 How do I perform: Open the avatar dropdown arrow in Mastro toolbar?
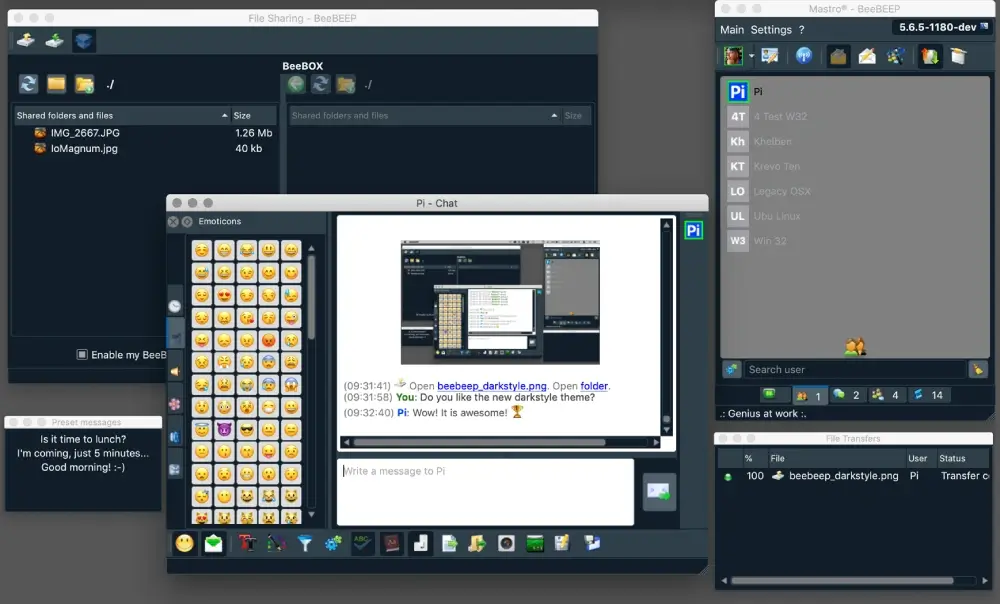point(751,56)
